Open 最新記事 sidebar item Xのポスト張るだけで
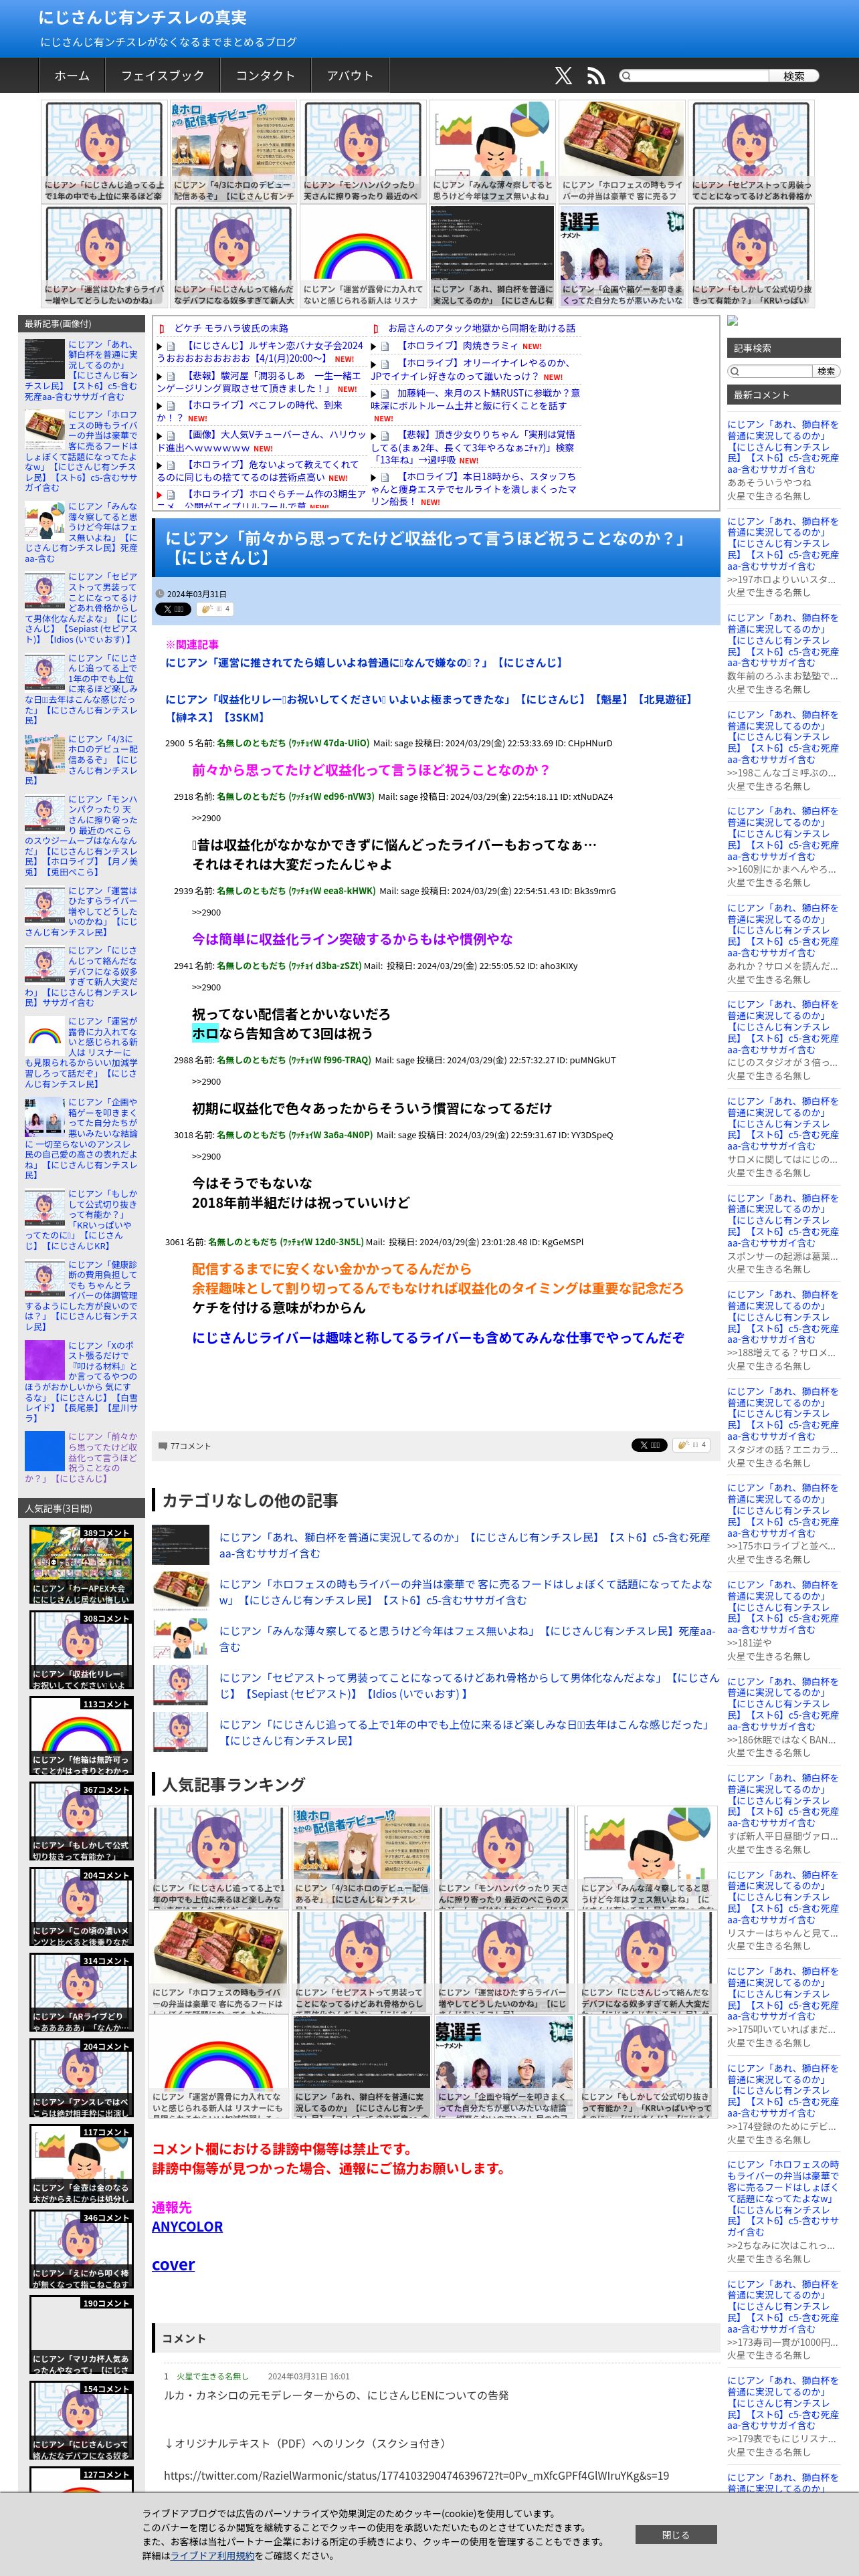This screenshot has height=2576, width=859. (x=82, y=1381)
